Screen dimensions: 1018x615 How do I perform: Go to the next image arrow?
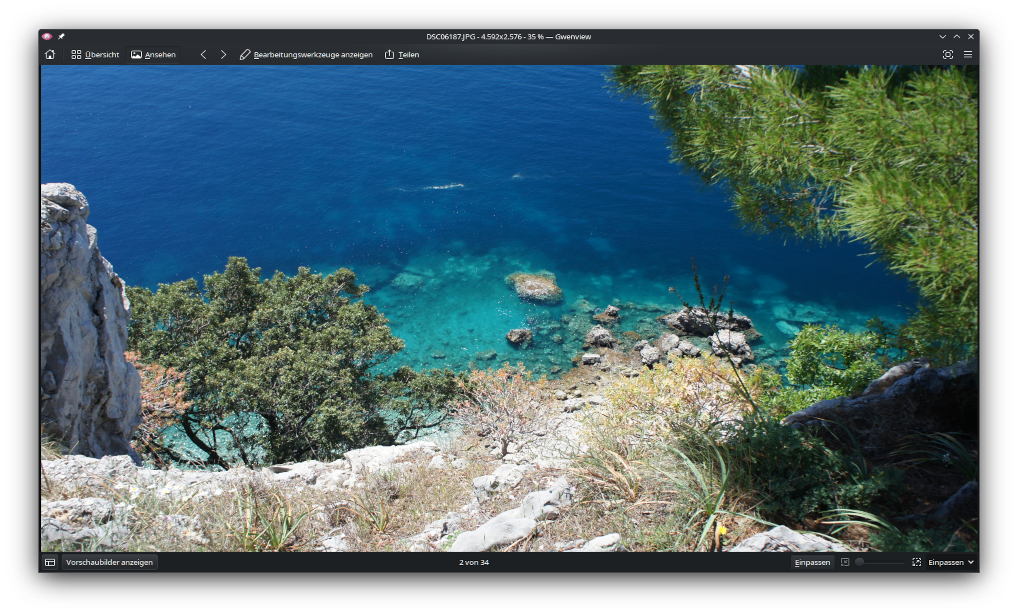coord(223,55)
